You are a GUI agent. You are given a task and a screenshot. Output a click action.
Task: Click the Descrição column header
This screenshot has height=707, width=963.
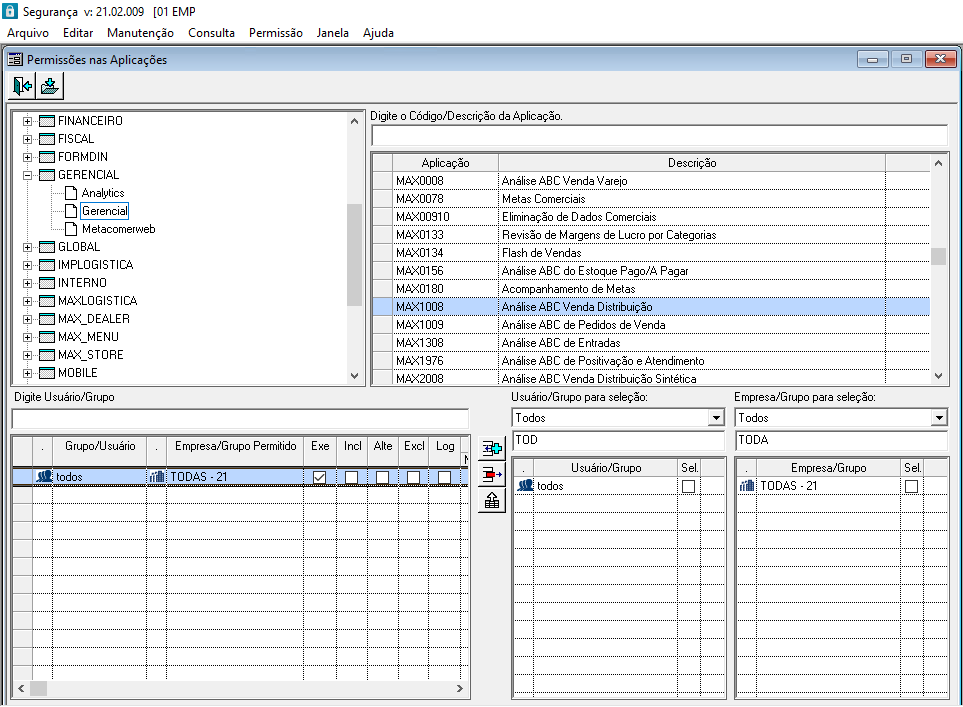coord(692,163)
